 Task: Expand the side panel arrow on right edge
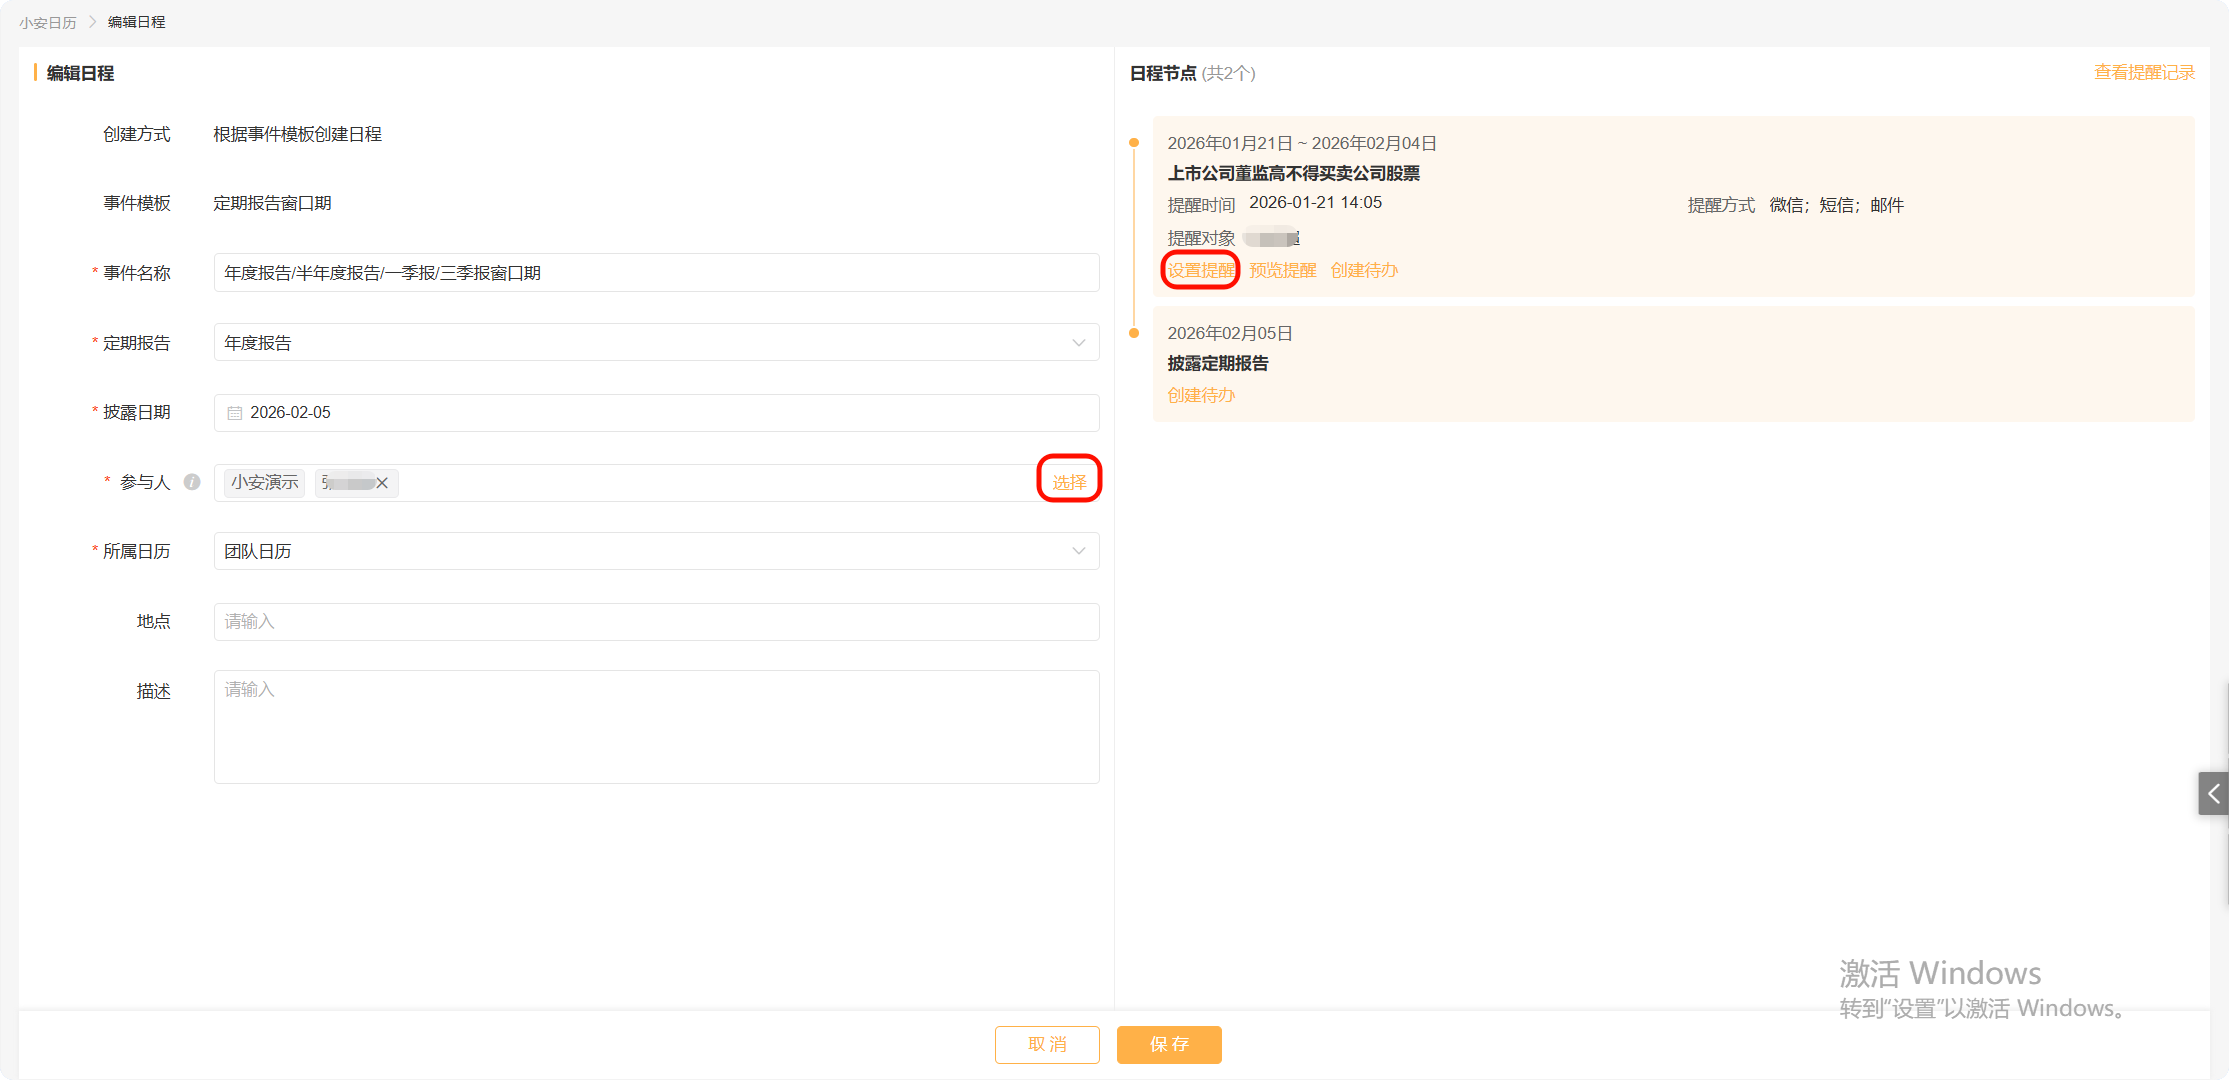(x=2213, y=793)
